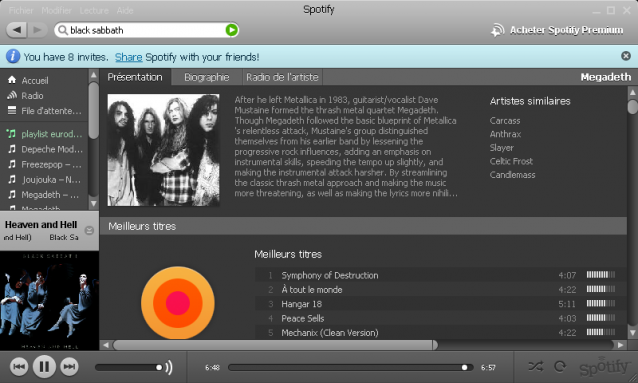Dismiss the invites notification bar
This screenshot has height=383, width=638.
point(626,56)
